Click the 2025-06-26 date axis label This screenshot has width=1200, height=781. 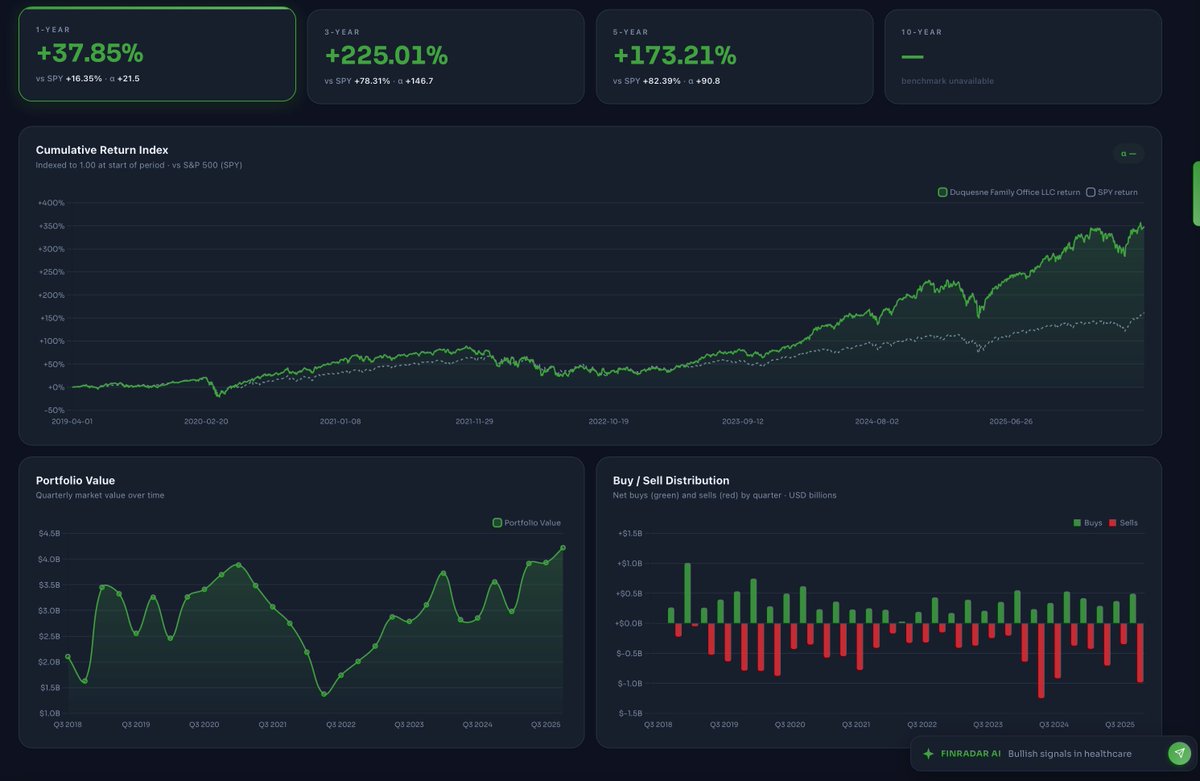(1011, 421)
